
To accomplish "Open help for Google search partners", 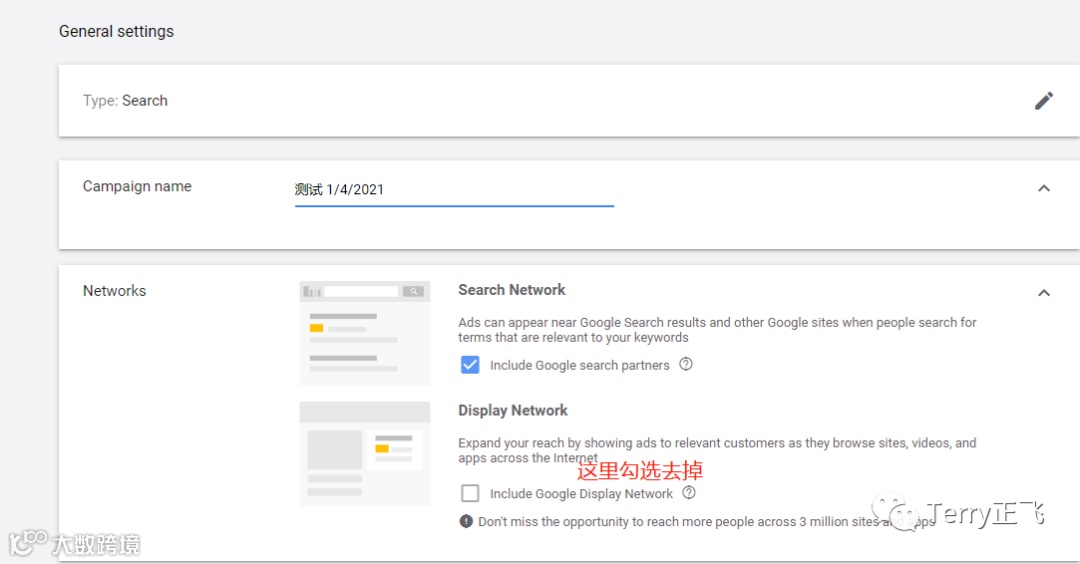I will [685, 364].
